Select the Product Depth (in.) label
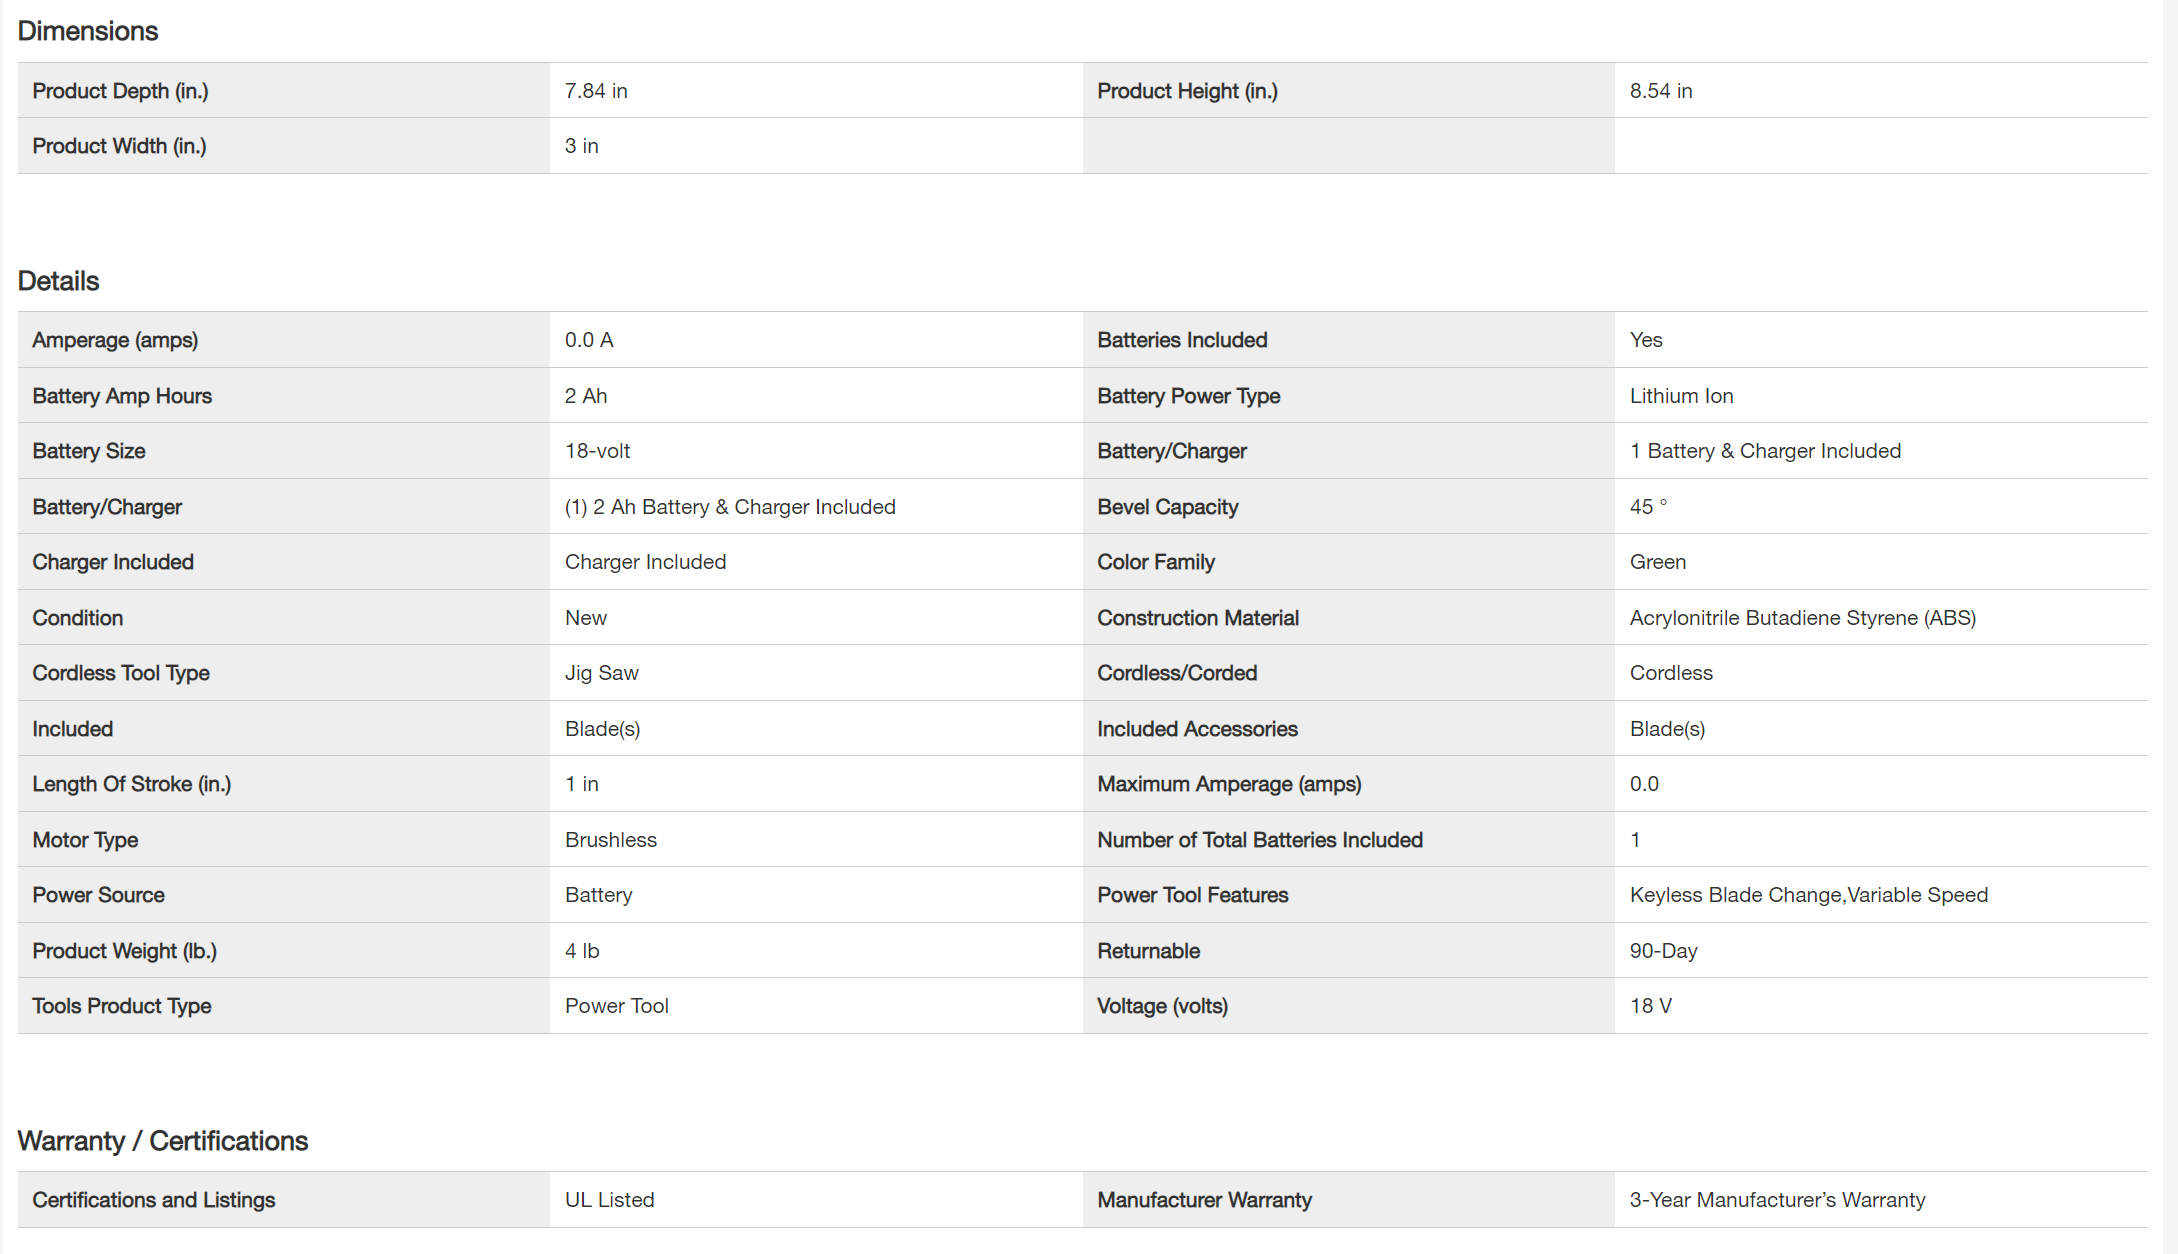The height and width of the screenshot is (1254, 2178). 120,91
